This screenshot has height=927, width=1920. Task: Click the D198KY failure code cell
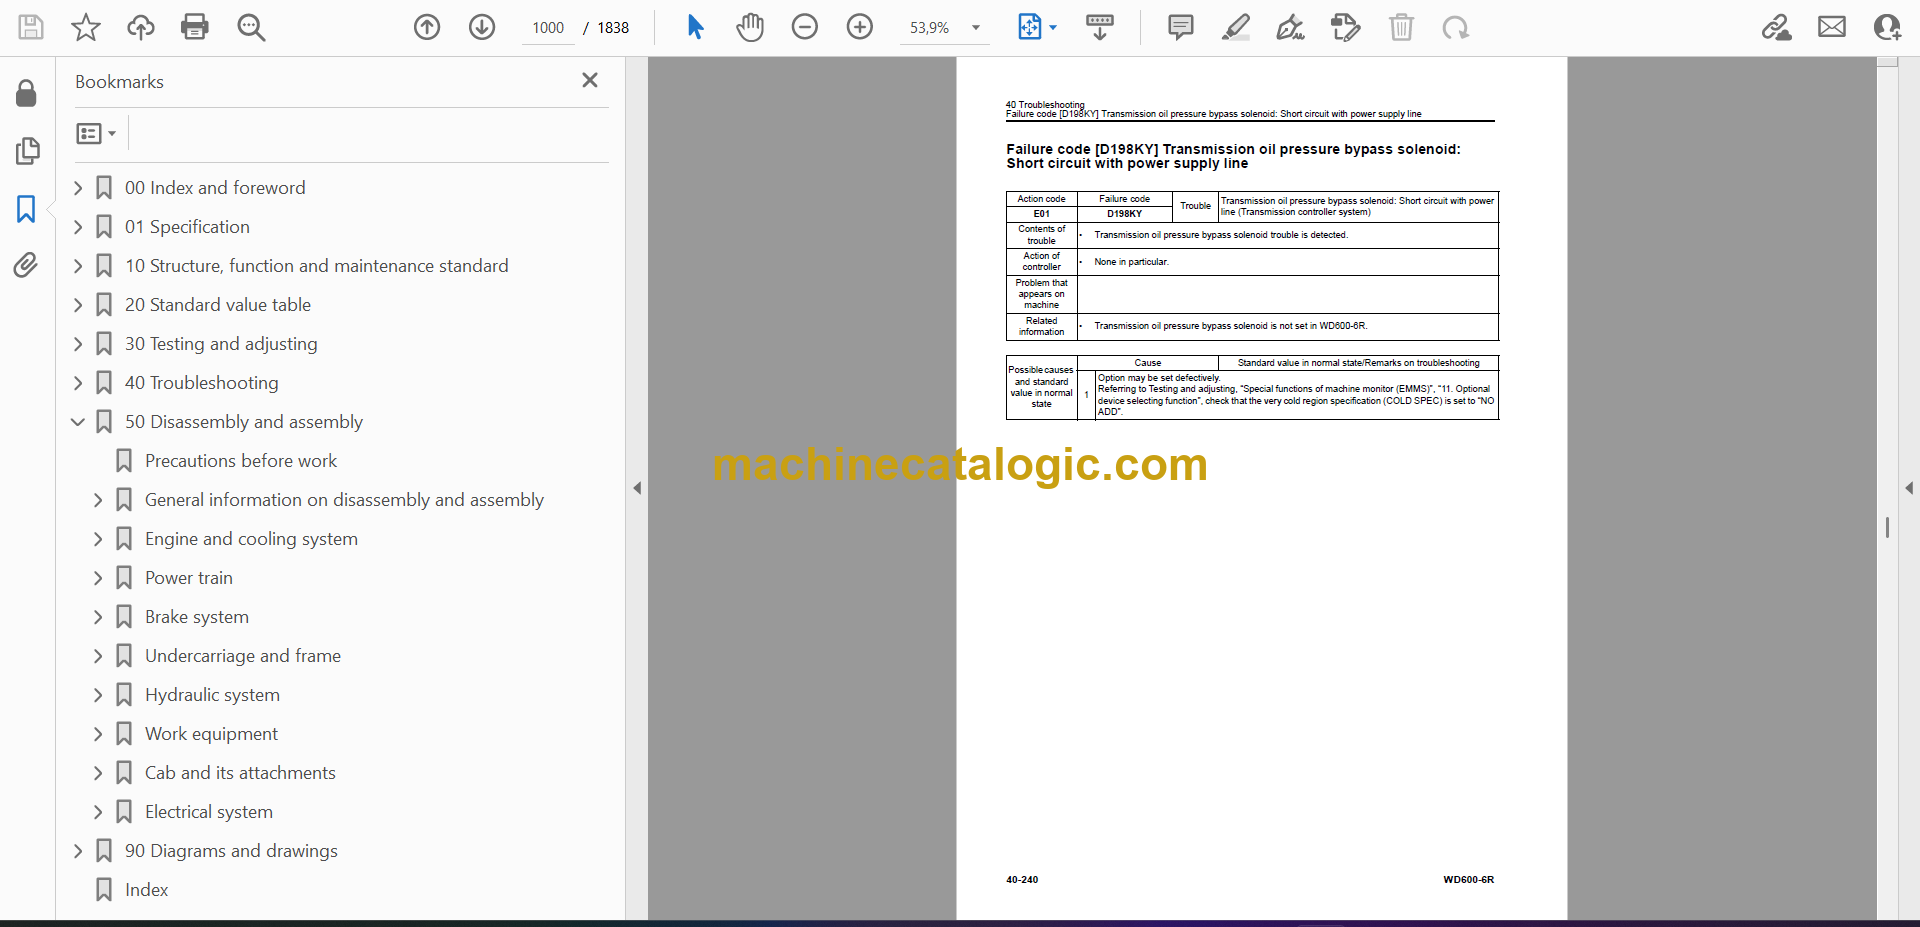point(1124,214)
